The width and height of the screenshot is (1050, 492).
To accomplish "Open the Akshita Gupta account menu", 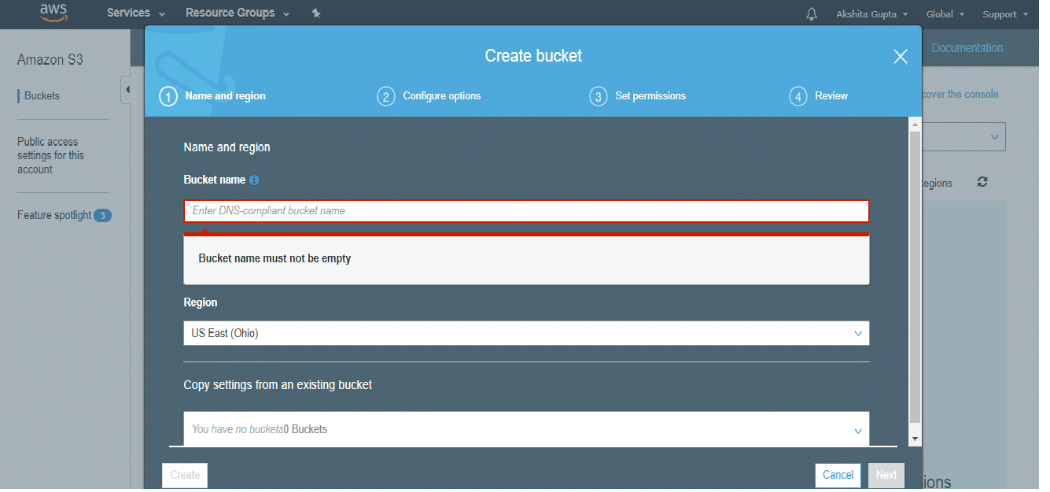I will coord(872,14).
